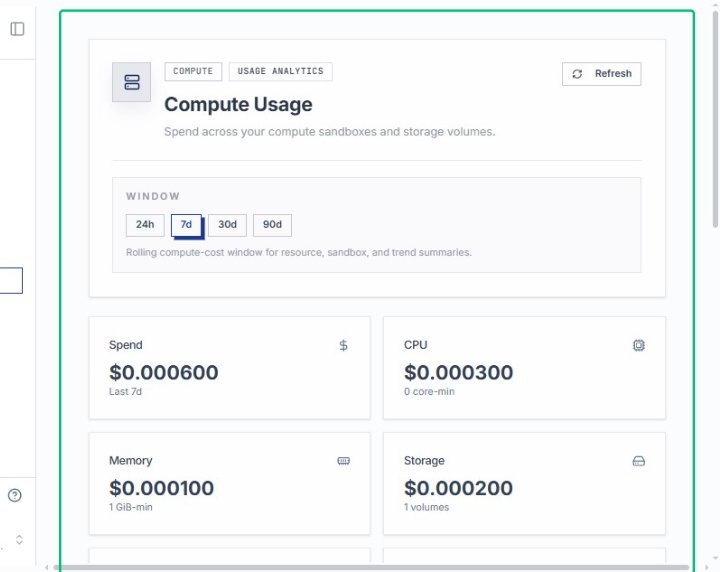720x572 pixels.
Task: Expand the up-down chevron switcher
Action: pyautogui.click(x=19, y=539)
